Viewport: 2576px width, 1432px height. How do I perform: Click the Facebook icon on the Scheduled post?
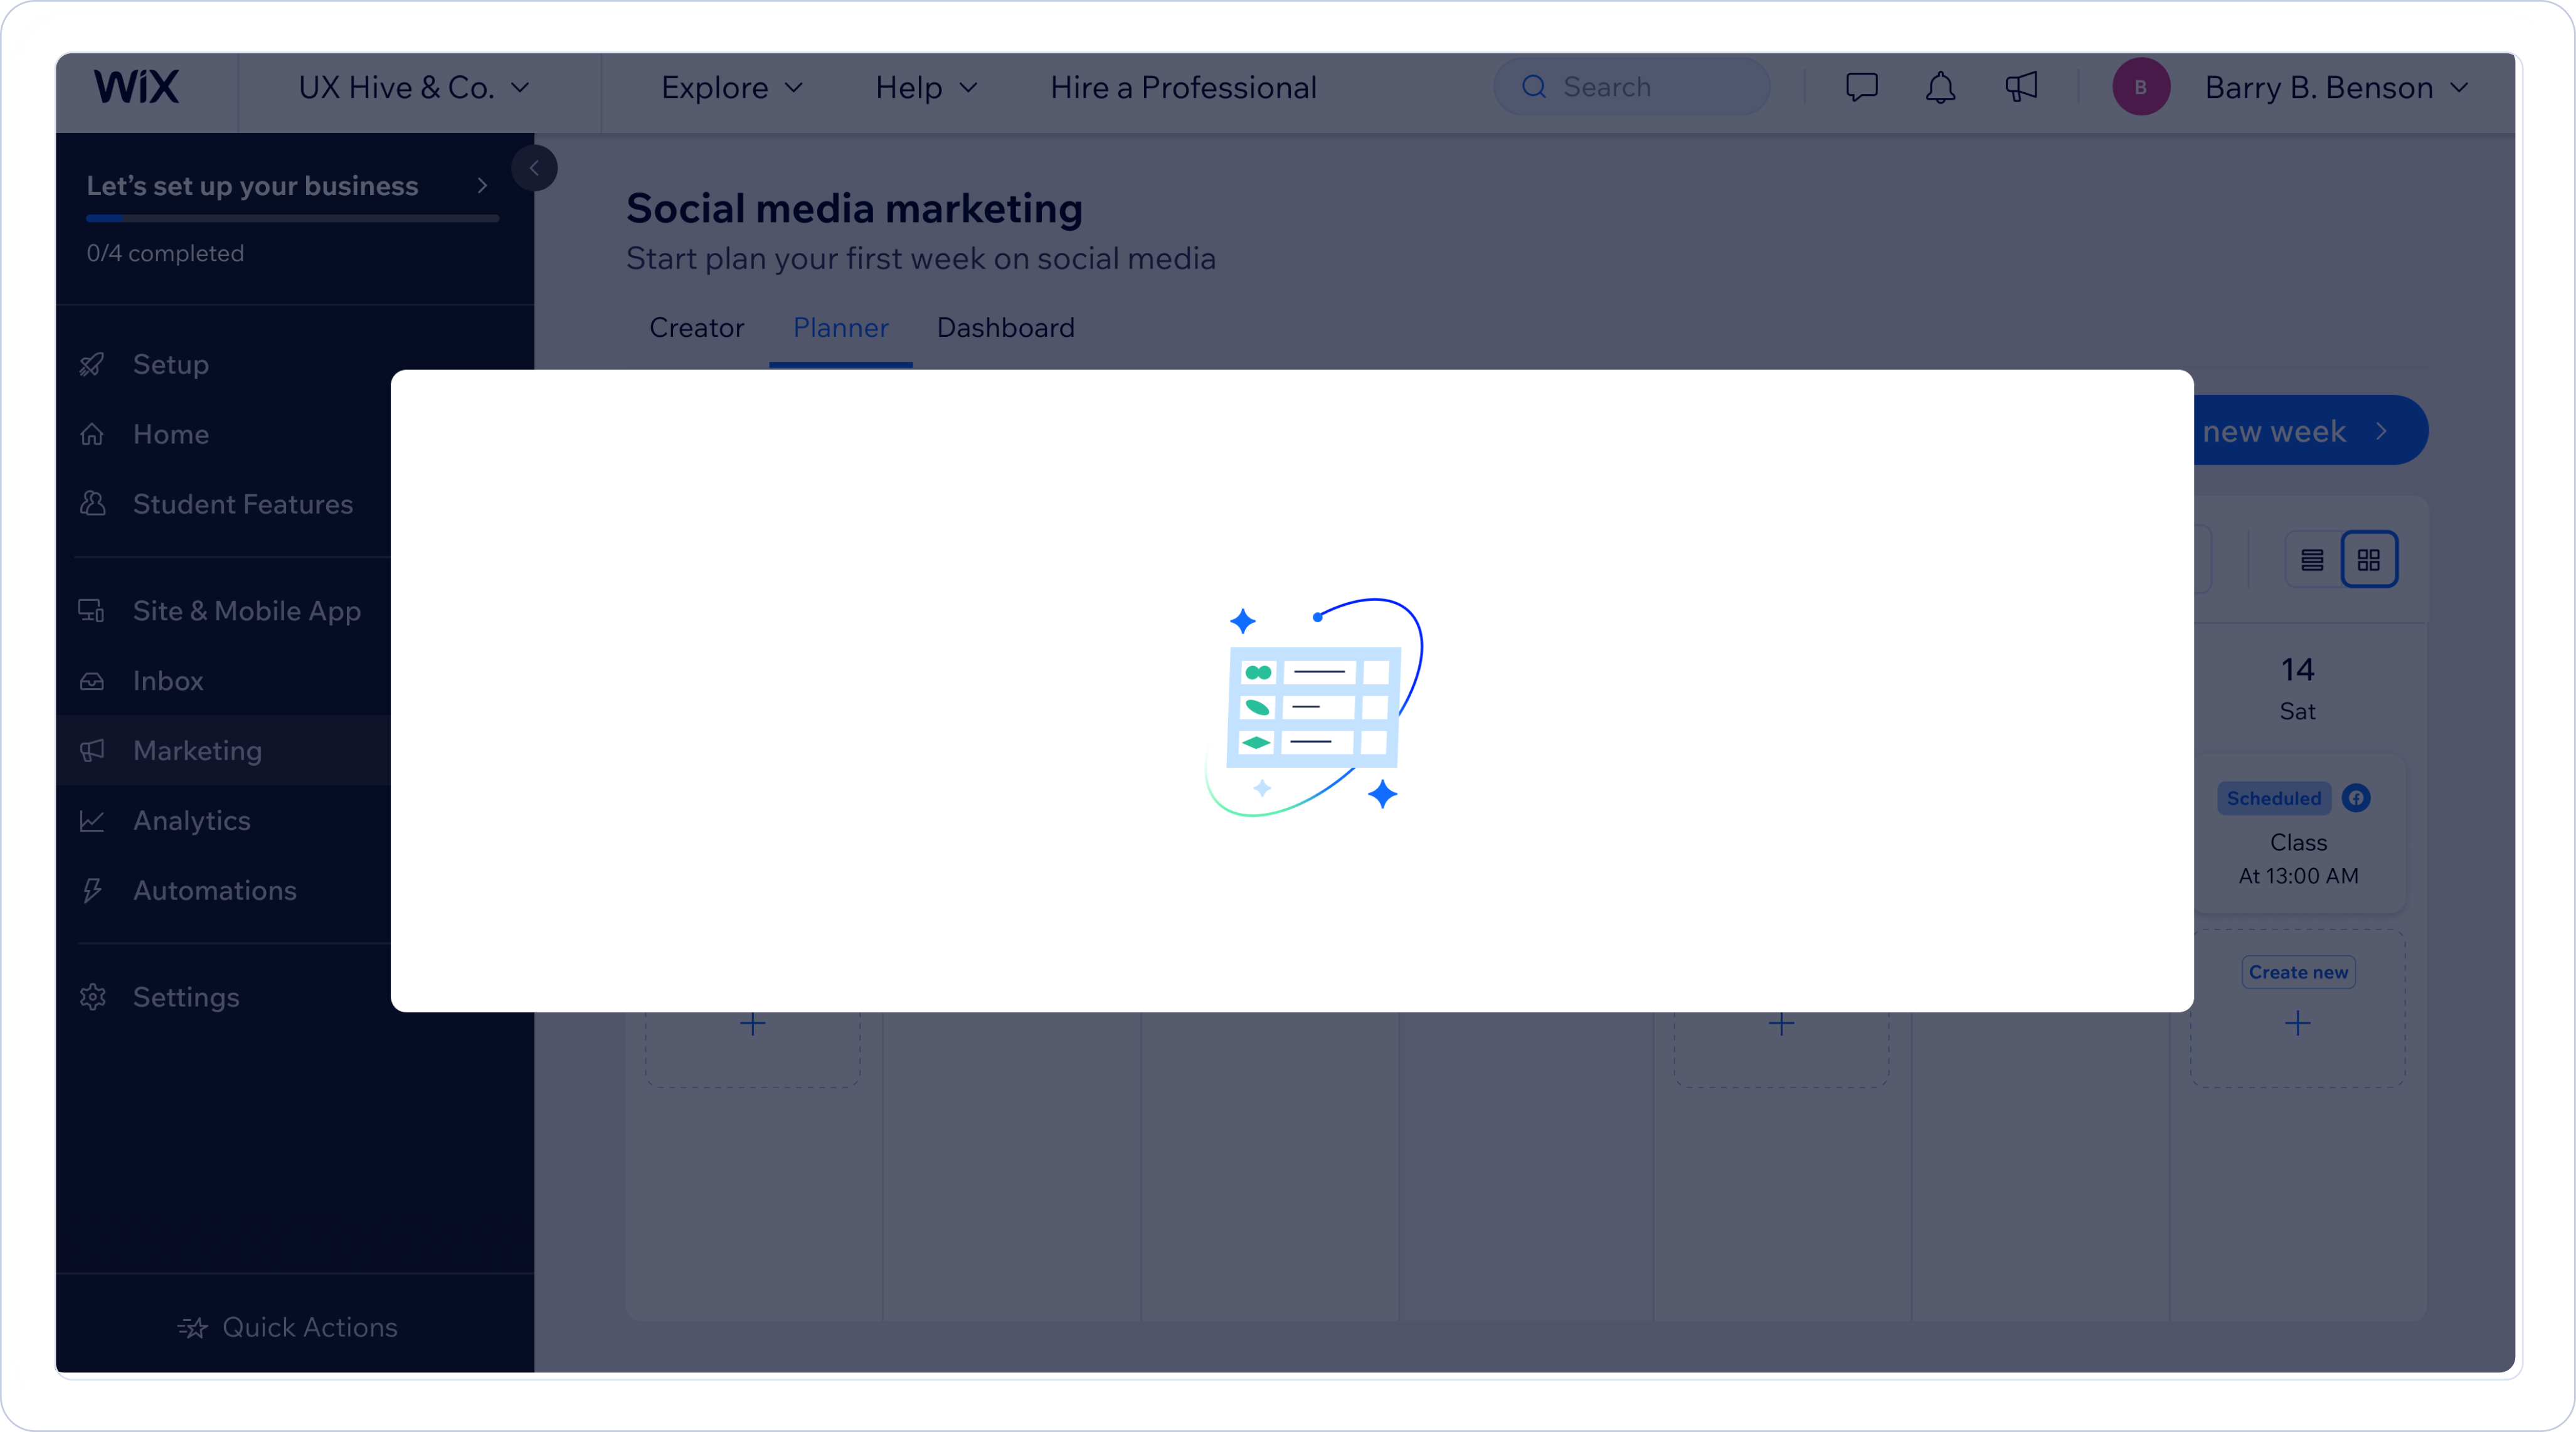coord(2356,798)
